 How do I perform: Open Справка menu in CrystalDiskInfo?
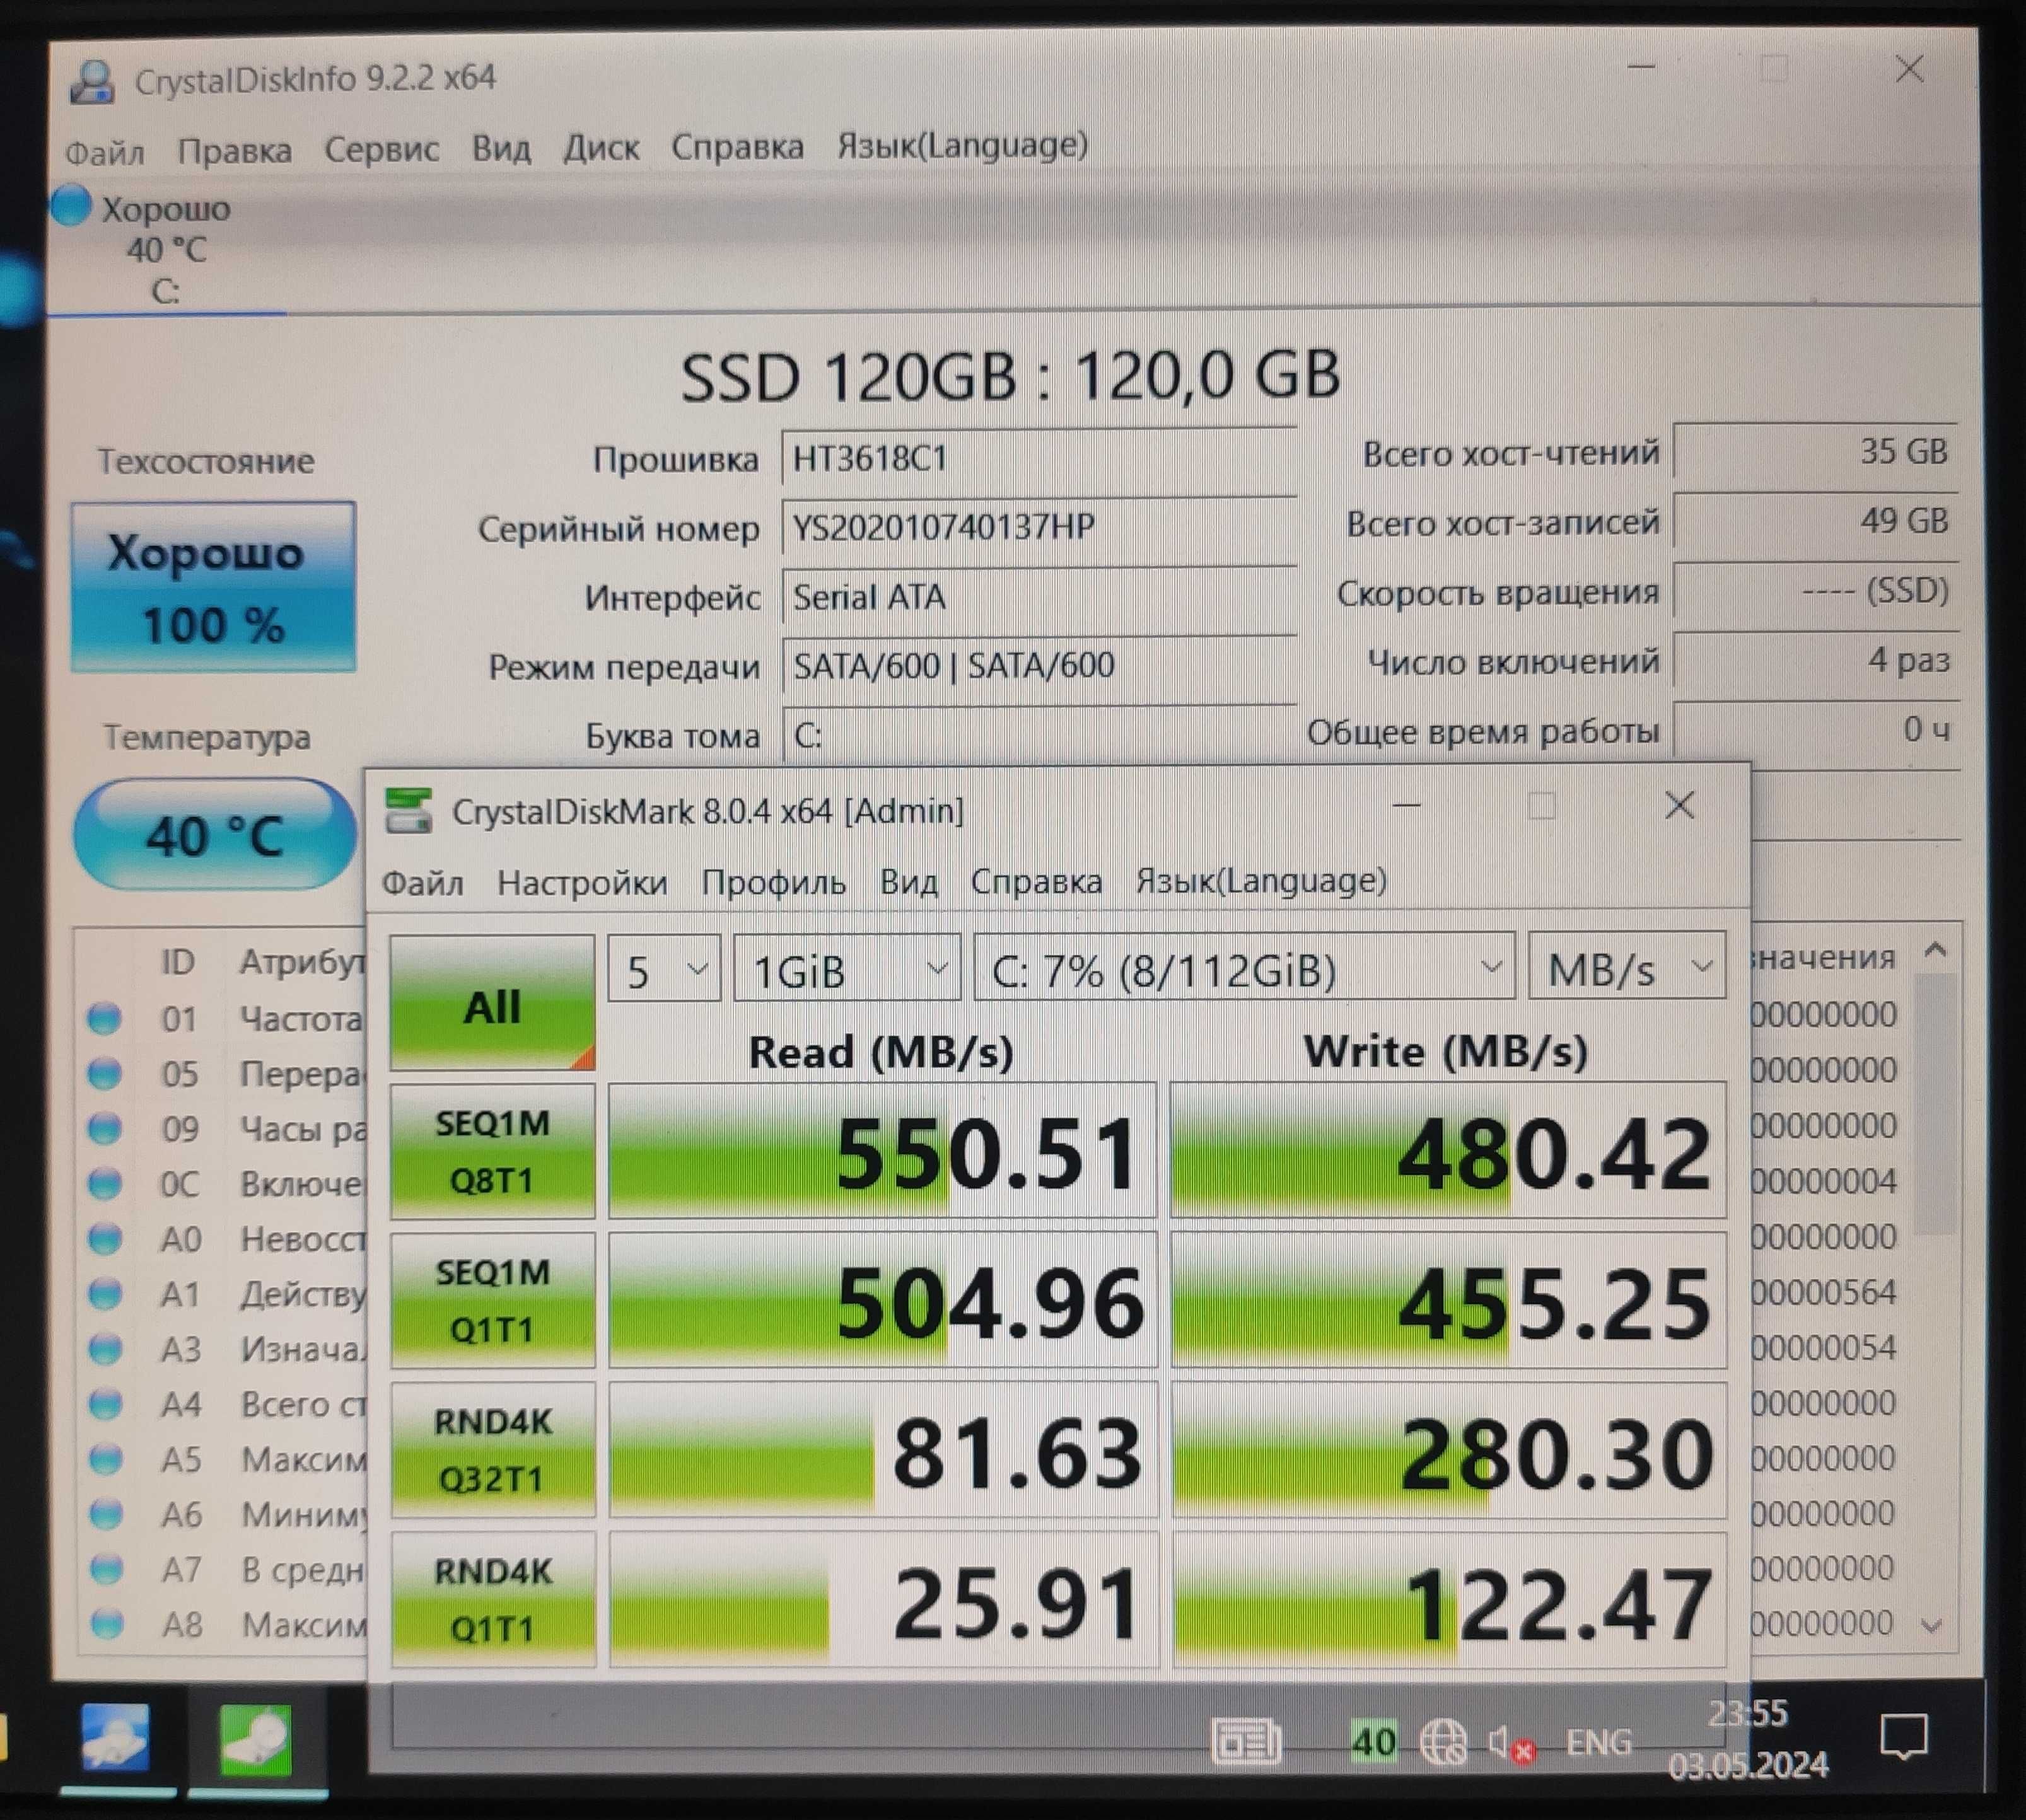click(737, 146)
